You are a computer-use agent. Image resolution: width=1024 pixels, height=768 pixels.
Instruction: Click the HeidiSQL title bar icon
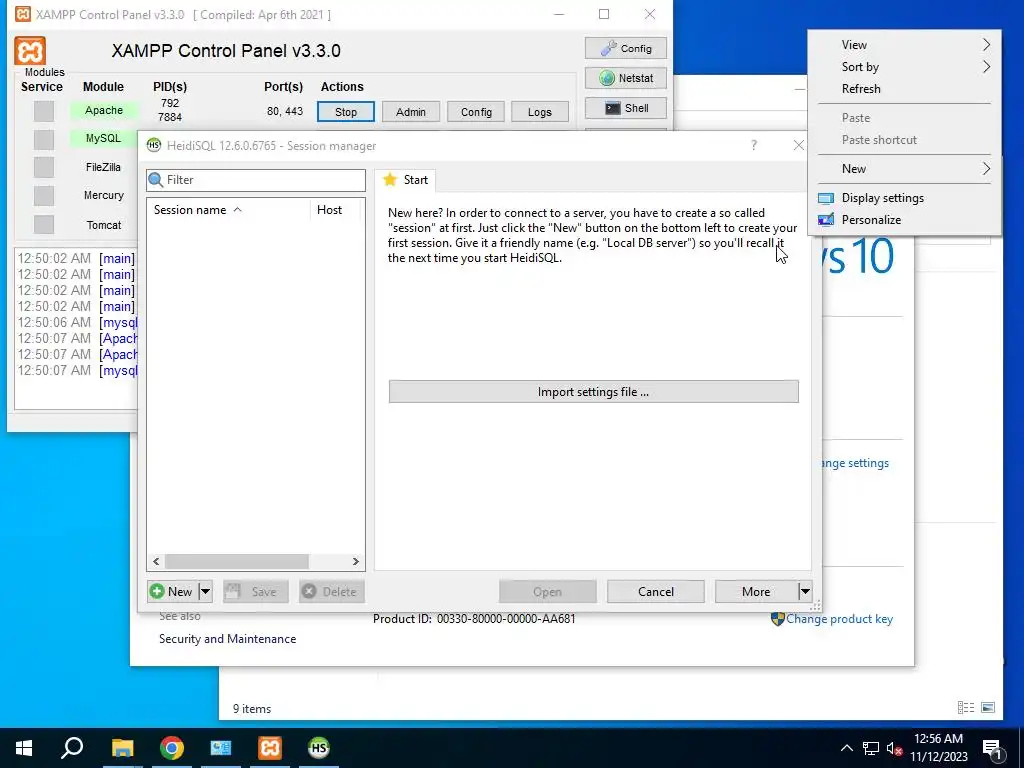pyautogui.click(x=153, y=146)
